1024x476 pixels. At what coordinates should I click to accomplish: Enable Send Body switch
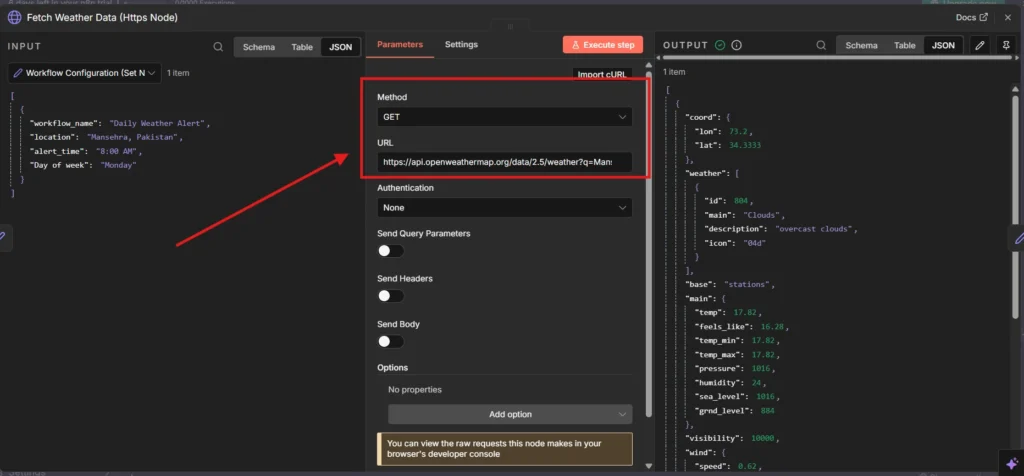(391, 341)
